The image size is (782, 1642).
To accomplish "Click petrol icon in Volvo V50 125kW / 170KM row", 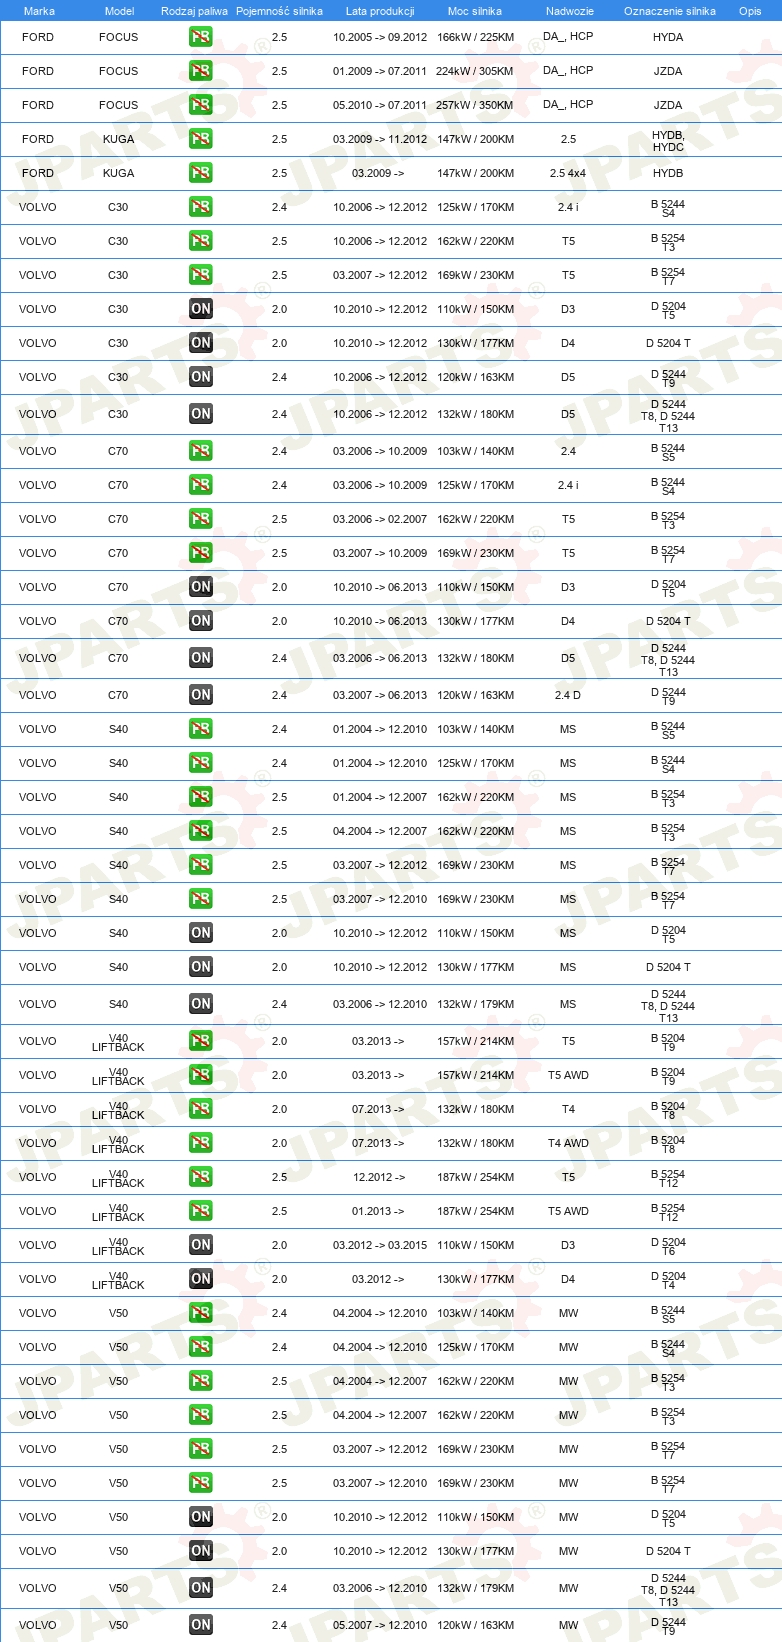I will pos(201,1347).
